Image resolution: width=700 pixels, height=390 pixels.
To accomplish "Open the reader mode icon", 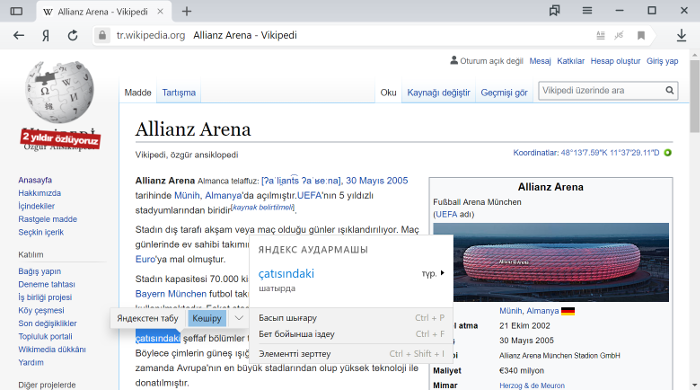I will (600, 35).
